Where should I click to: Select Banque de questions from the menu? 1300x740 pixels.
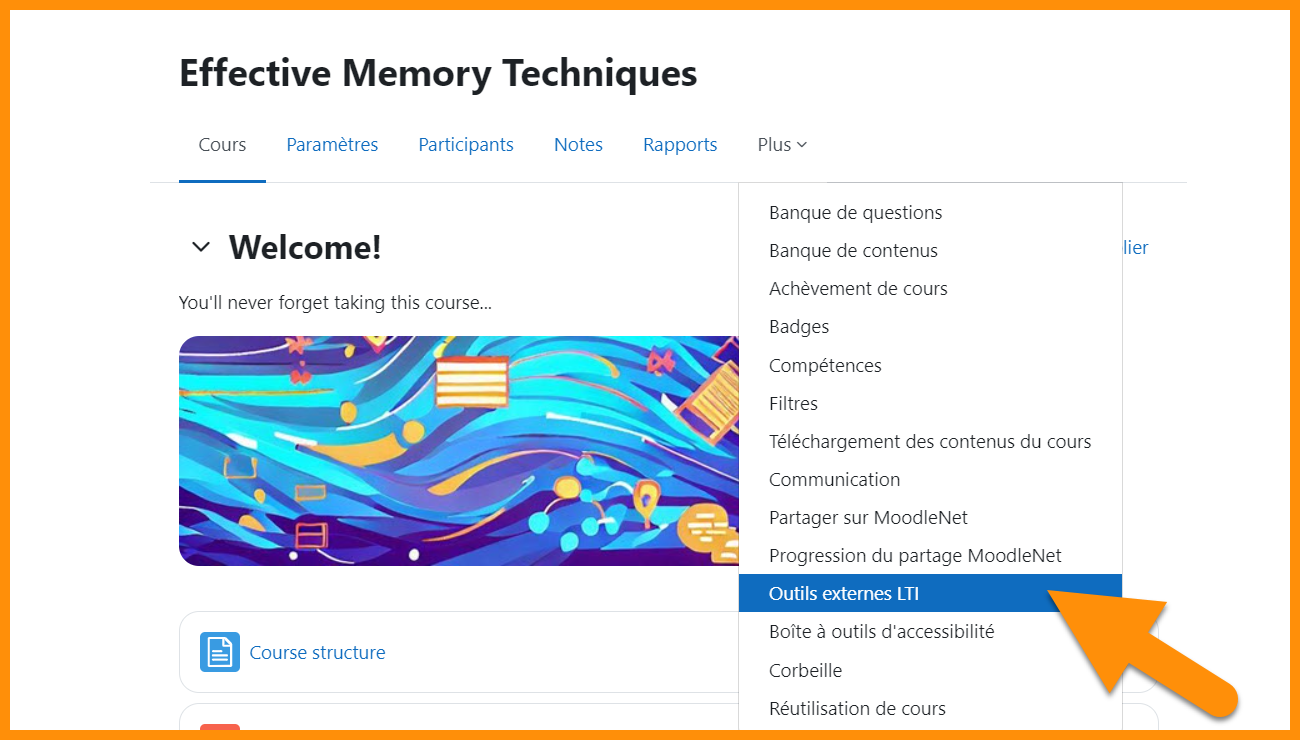[x=855, y=212]
